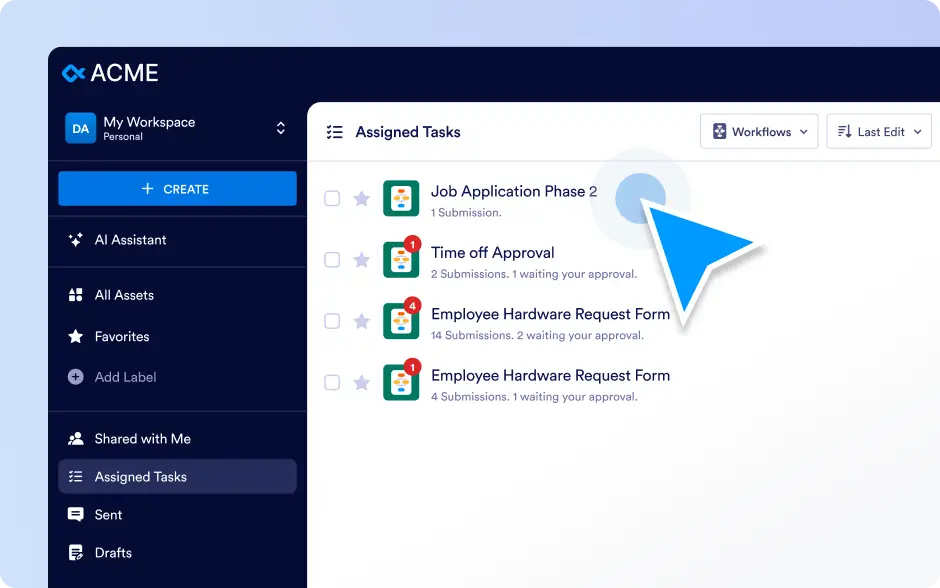Click the ACME logo icon
This screenshot has height=588, width=940.
click(x=74, y=73)
